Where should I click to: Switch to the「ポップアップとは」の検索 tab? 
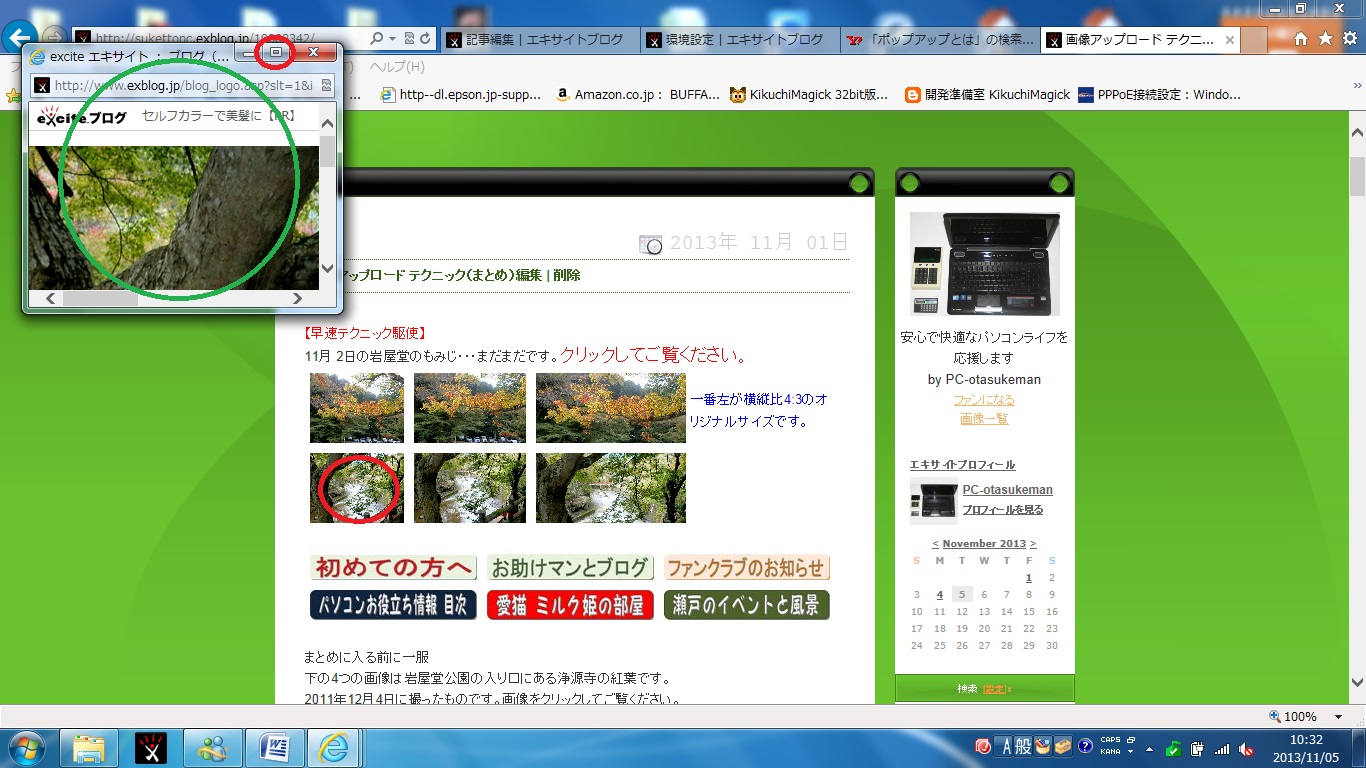[938, 40]
